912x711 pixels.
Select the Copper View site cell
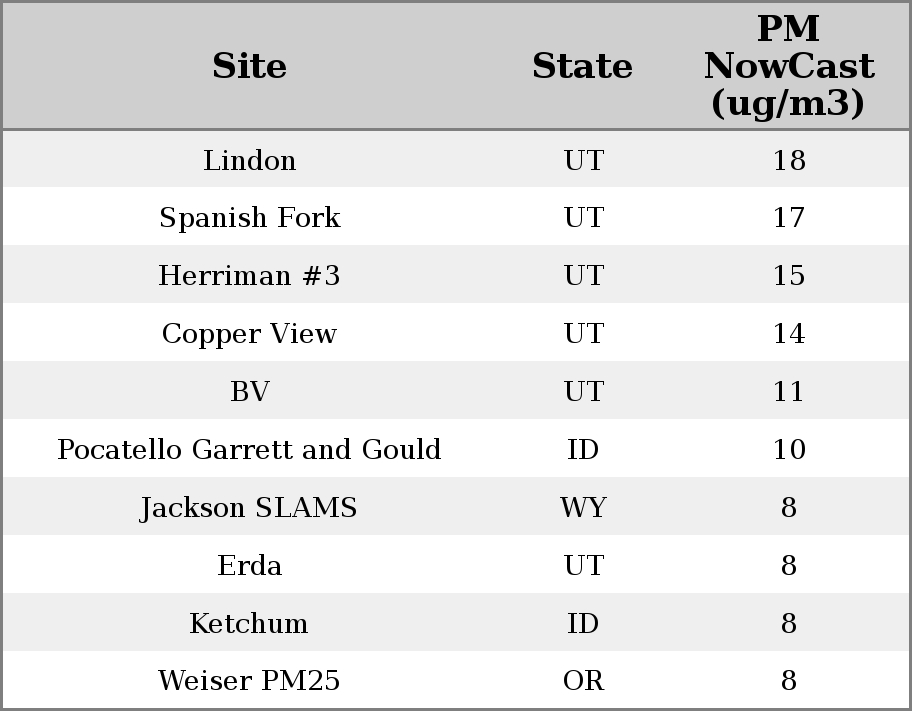click(249, 334)
